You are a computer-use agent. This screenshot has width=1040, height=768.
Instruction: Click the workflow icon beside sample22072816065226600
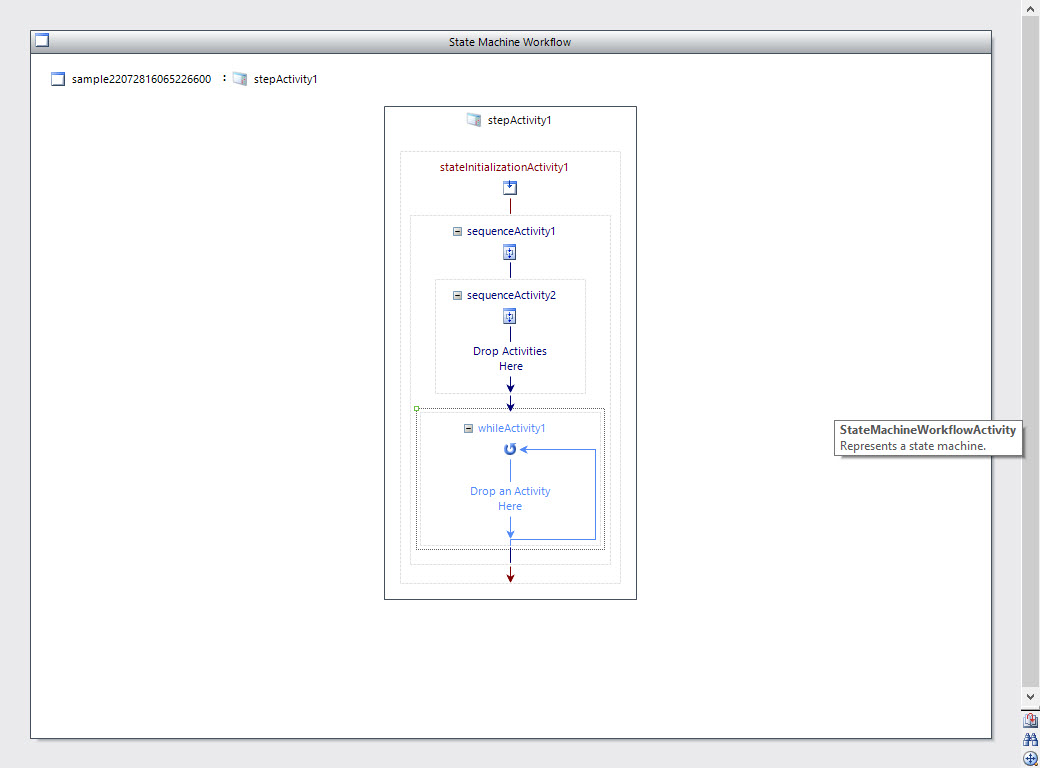[x=58, y=79]
